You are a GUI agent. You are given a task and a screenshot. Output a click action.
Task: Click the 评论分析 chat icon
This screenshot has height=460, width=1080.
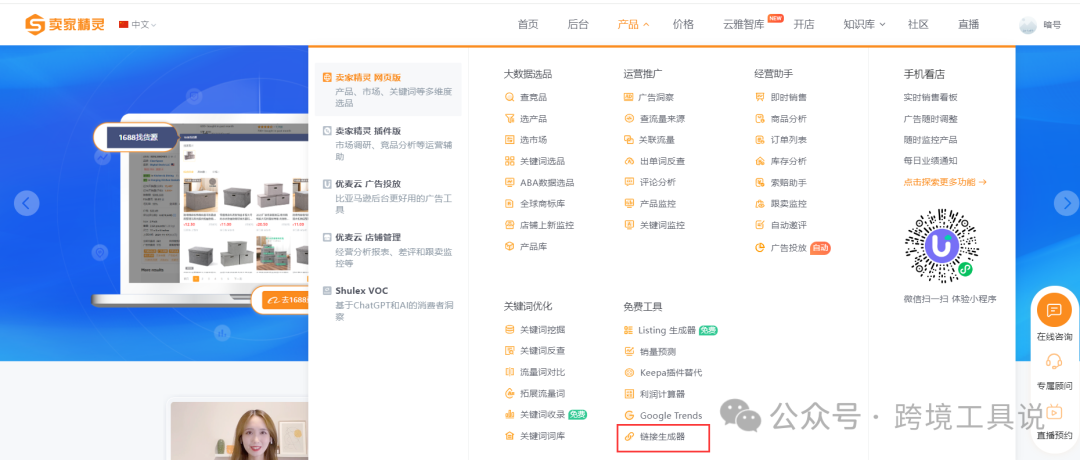[629, 182]
